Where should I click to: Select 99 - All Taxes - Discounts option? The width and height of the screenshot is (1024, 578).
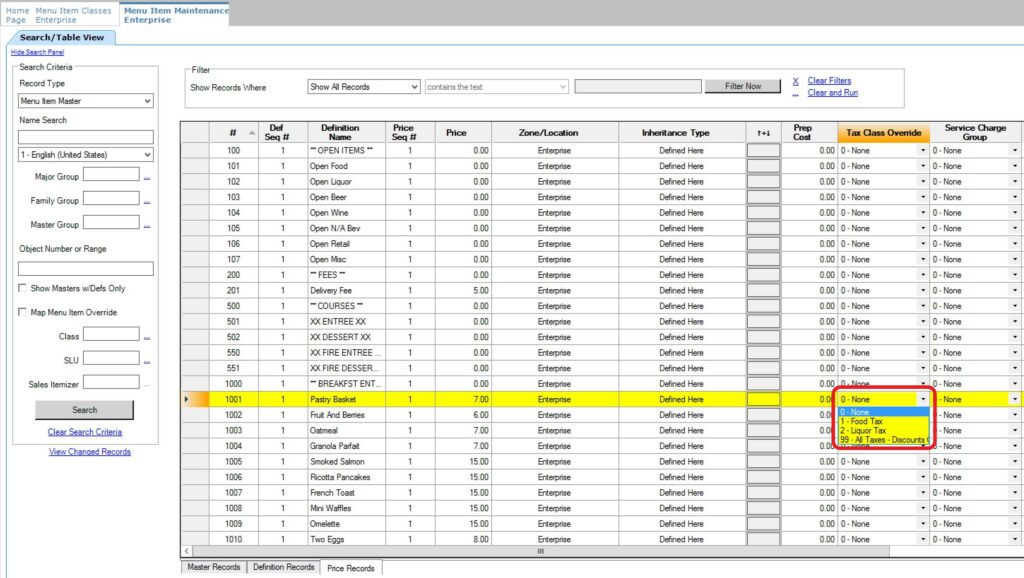(883, 440)
